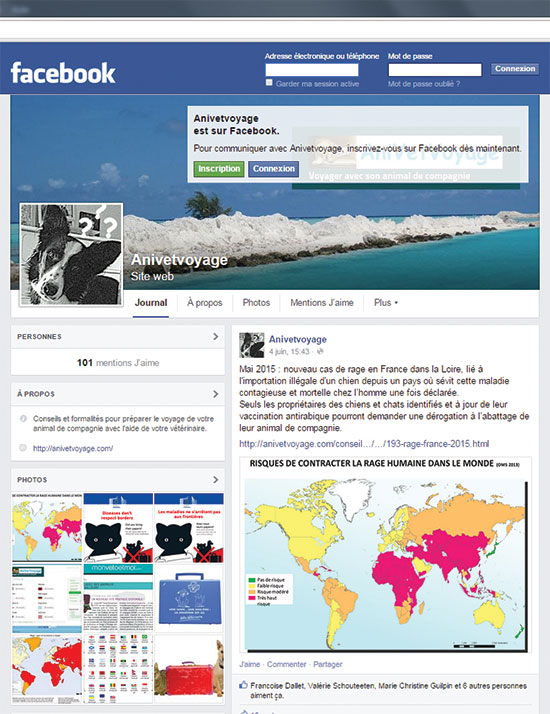Open the monvetetmoi article thumbnail

click(x=118, y=598)
